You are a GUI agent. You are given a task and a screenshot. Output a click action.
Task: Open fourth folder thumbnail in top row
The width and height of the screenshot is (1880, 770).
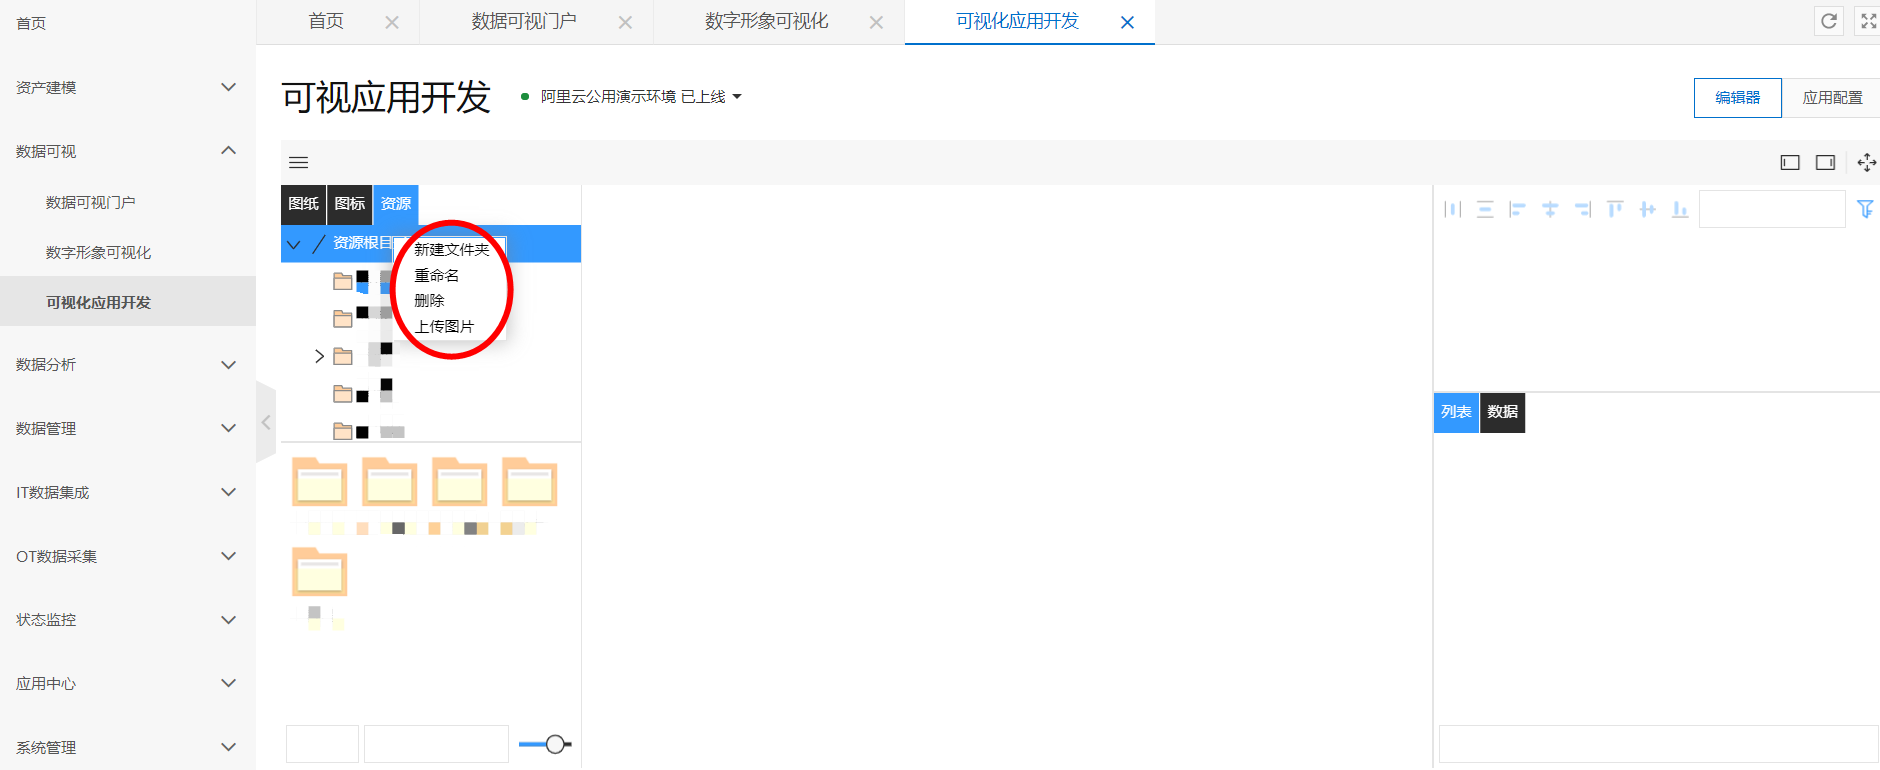[530, 482]
